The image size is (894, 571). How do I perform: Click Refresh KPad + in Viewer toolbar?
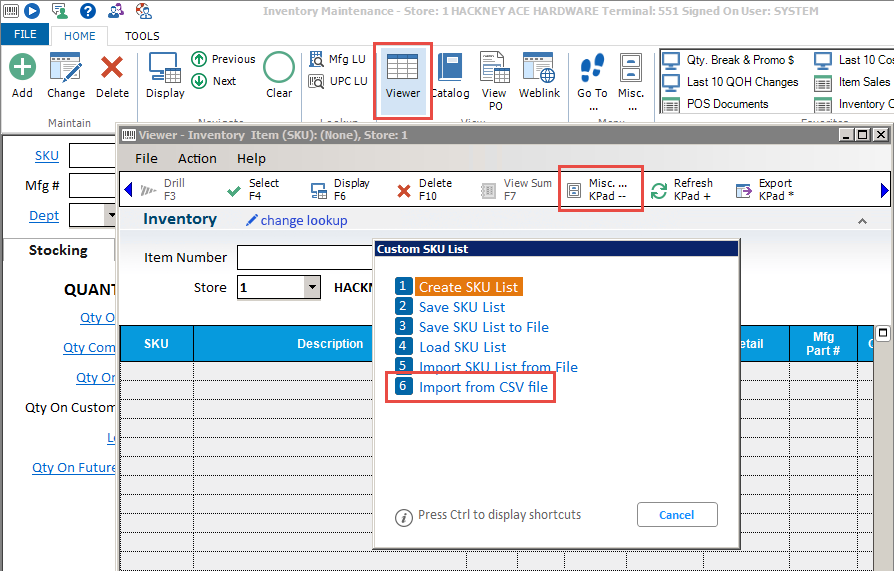pos(682,189)
